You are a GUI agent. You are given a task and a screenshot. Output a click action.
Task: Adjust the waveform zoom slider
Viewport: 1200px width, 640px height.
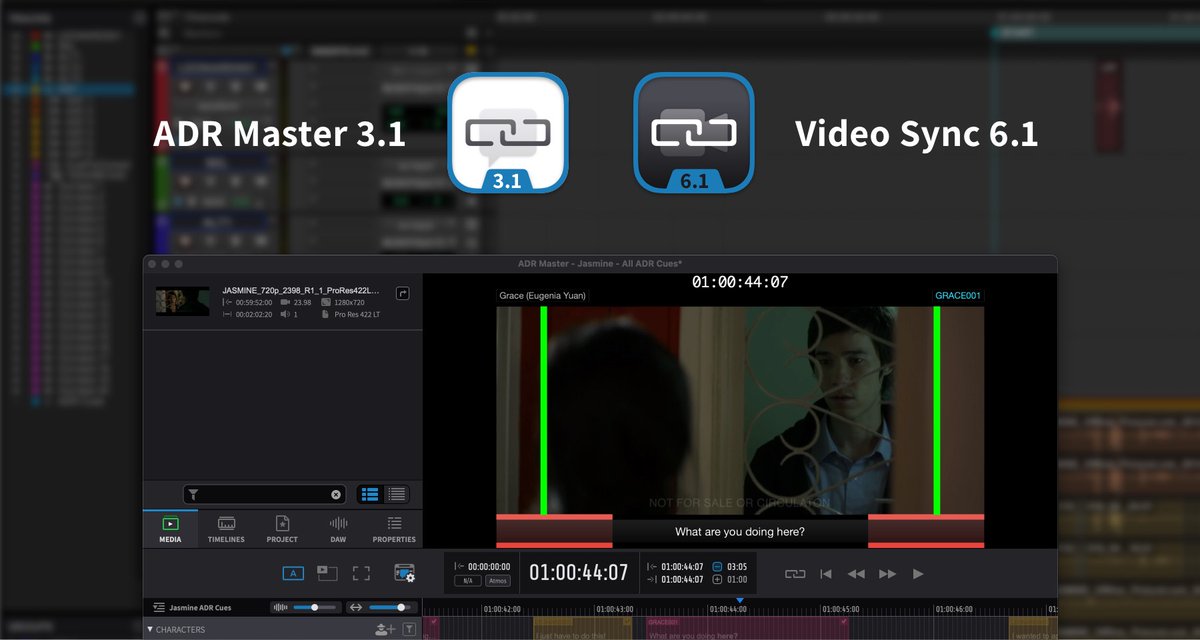coord(314,607)
